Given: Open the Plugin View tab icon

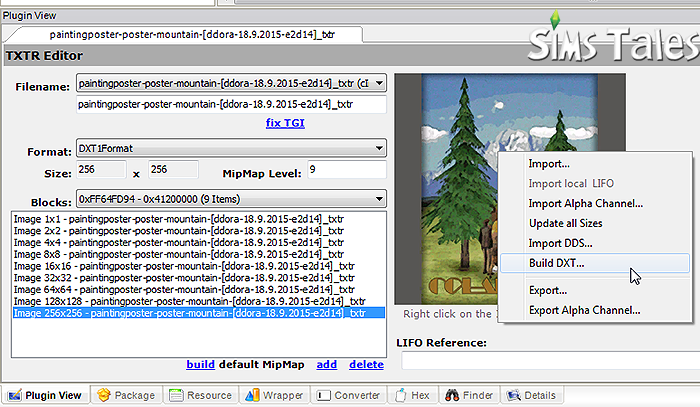Looking at the screenshot, I should pyautogui.click(x=15, y=395).
